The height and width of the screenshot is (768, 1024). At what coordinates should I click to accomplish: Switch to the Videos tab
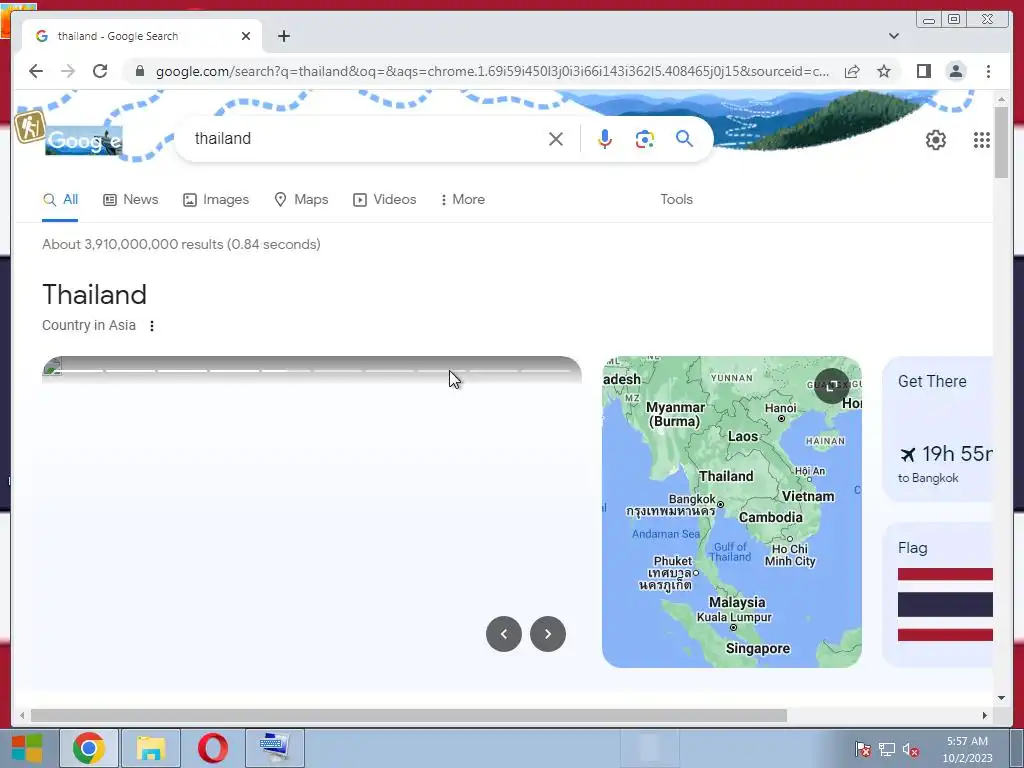point(385,199)
